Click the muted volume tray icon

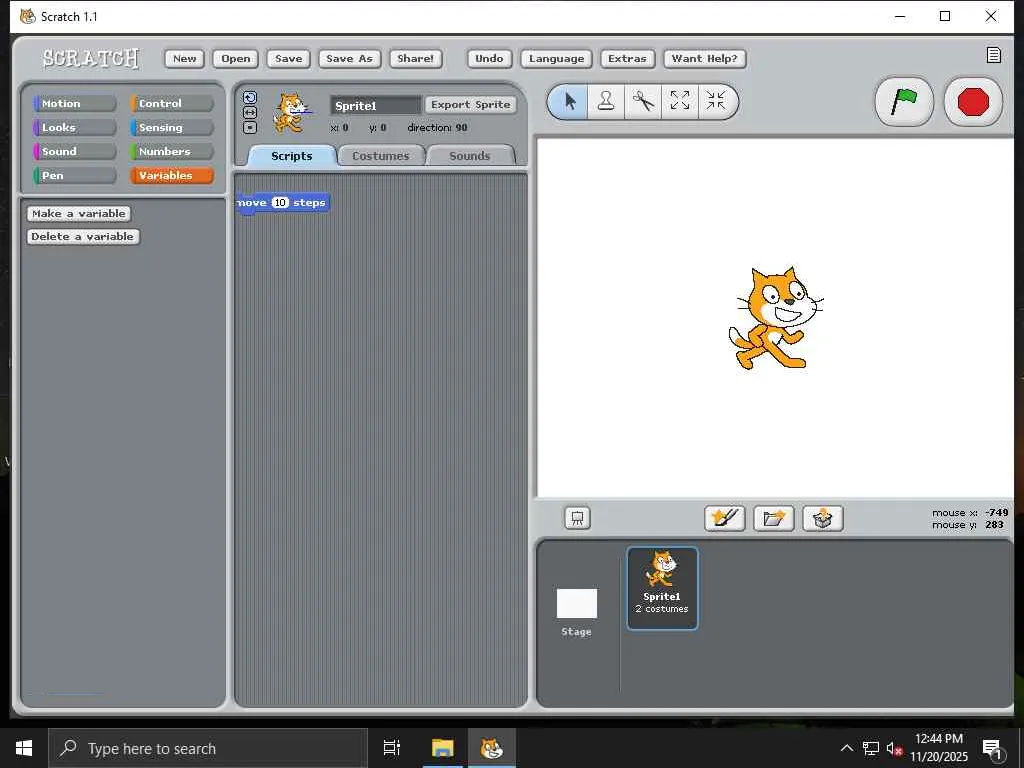click(894, 748)
